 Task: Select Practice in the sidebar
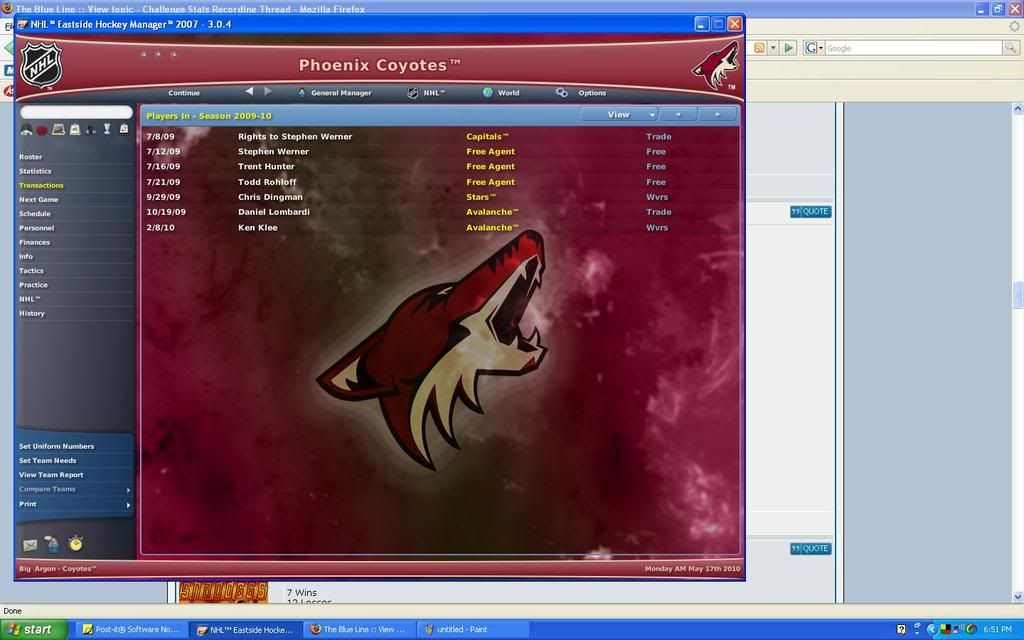pos(33,285)
